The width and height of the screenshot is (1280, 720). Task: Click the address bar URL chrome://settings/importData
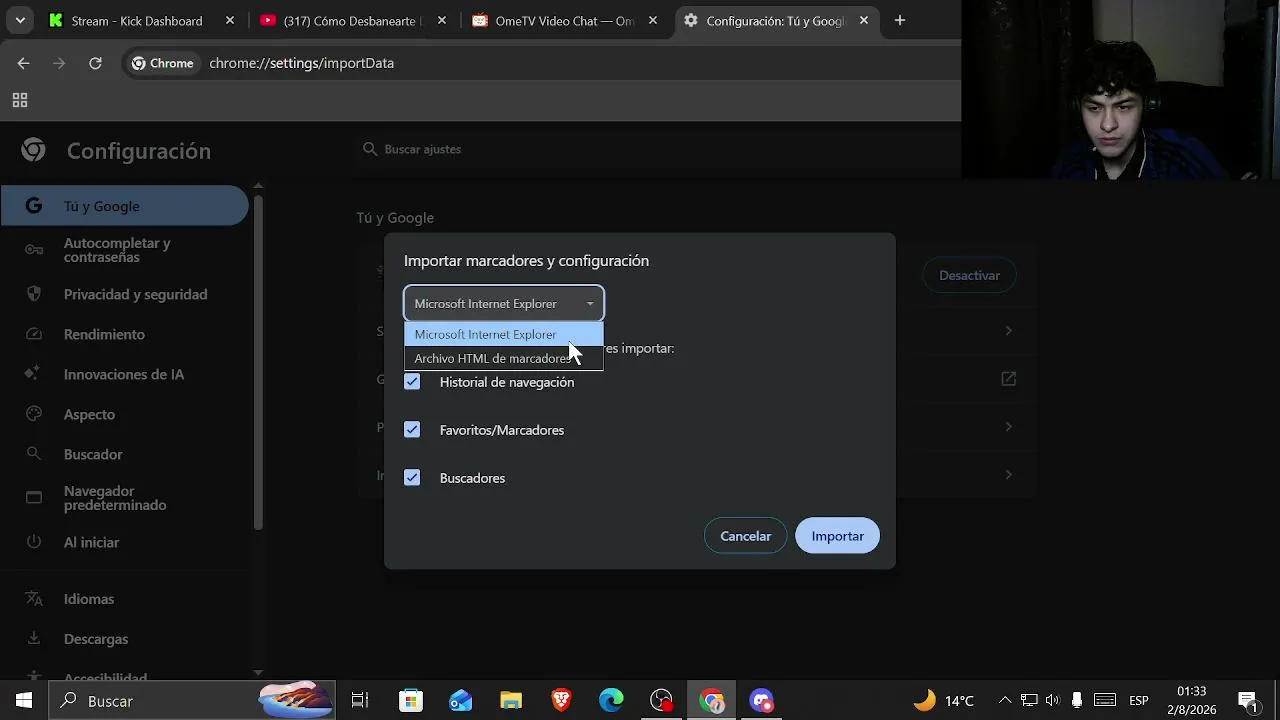(x=301, y=63)
